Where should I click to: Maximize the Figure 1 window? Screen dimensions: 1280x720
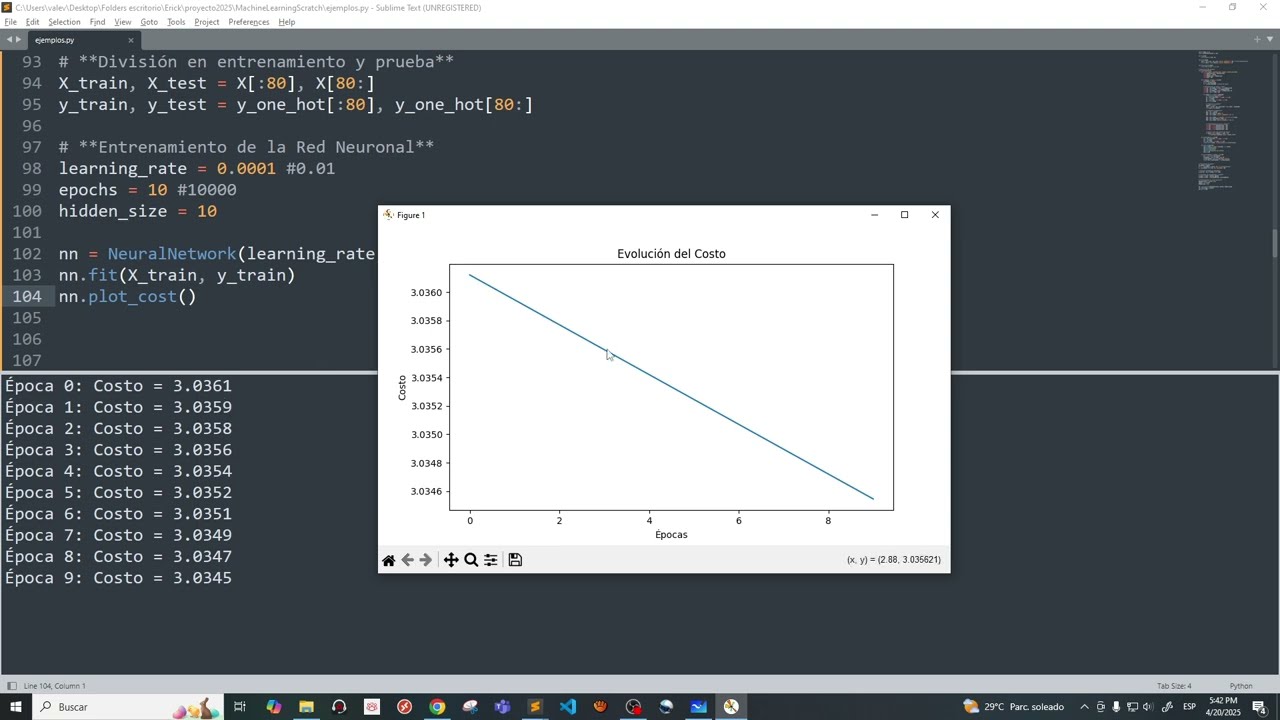point(904,215)
